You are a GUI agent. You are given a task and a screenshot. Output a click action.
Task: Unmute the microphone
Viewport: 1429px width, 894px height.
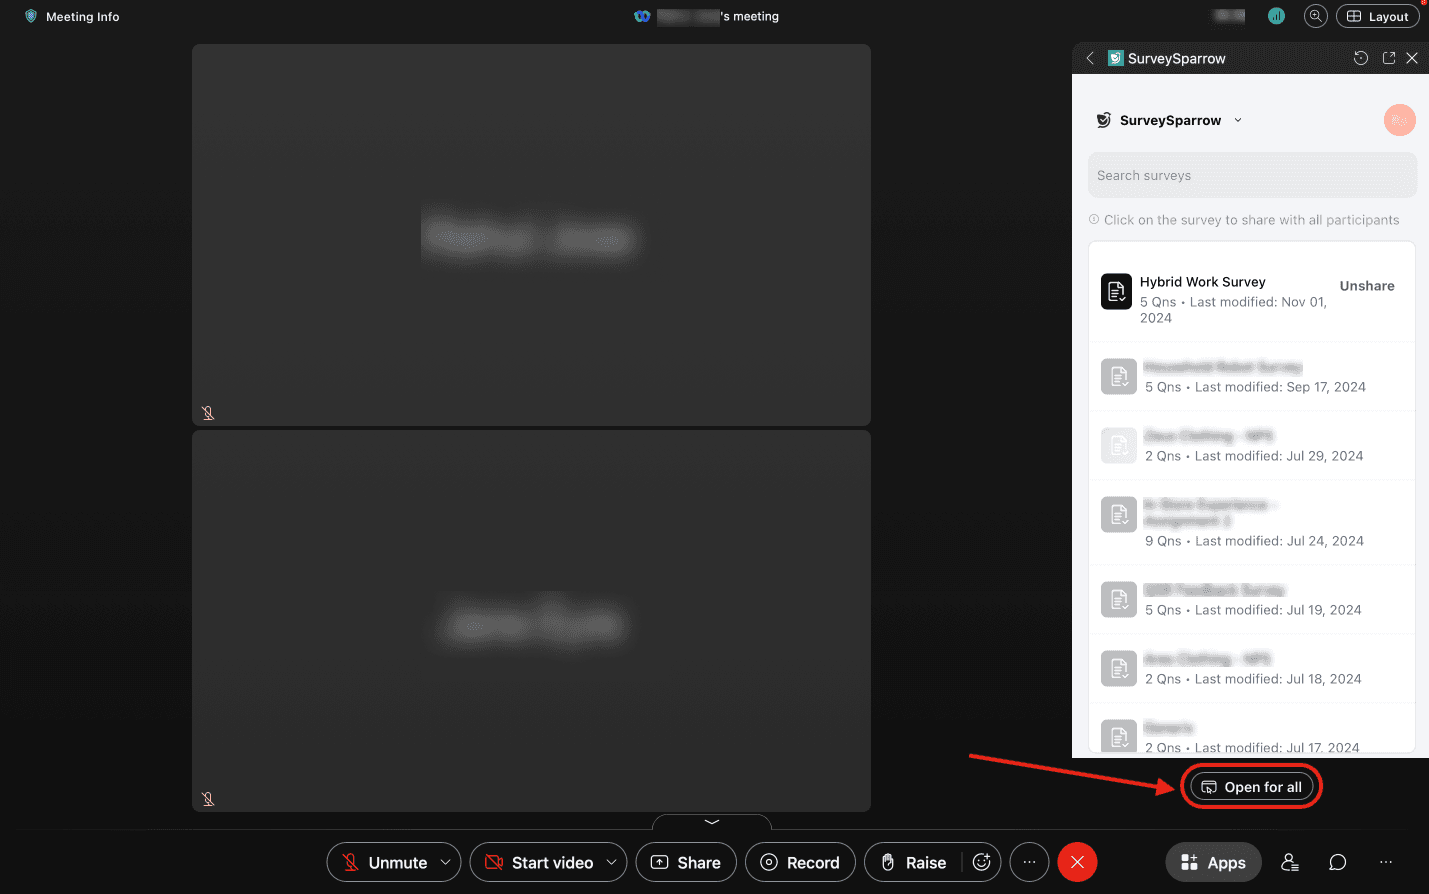click(x=385, y=862)
